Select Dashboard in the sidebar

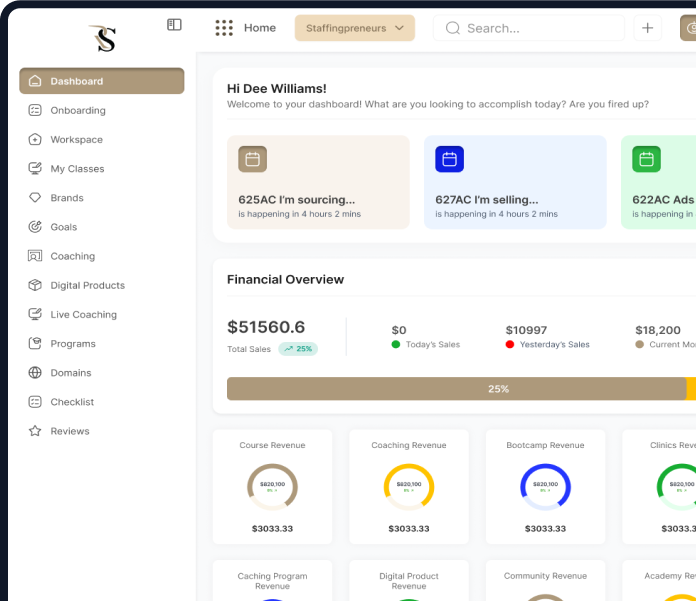click(102, 81)
